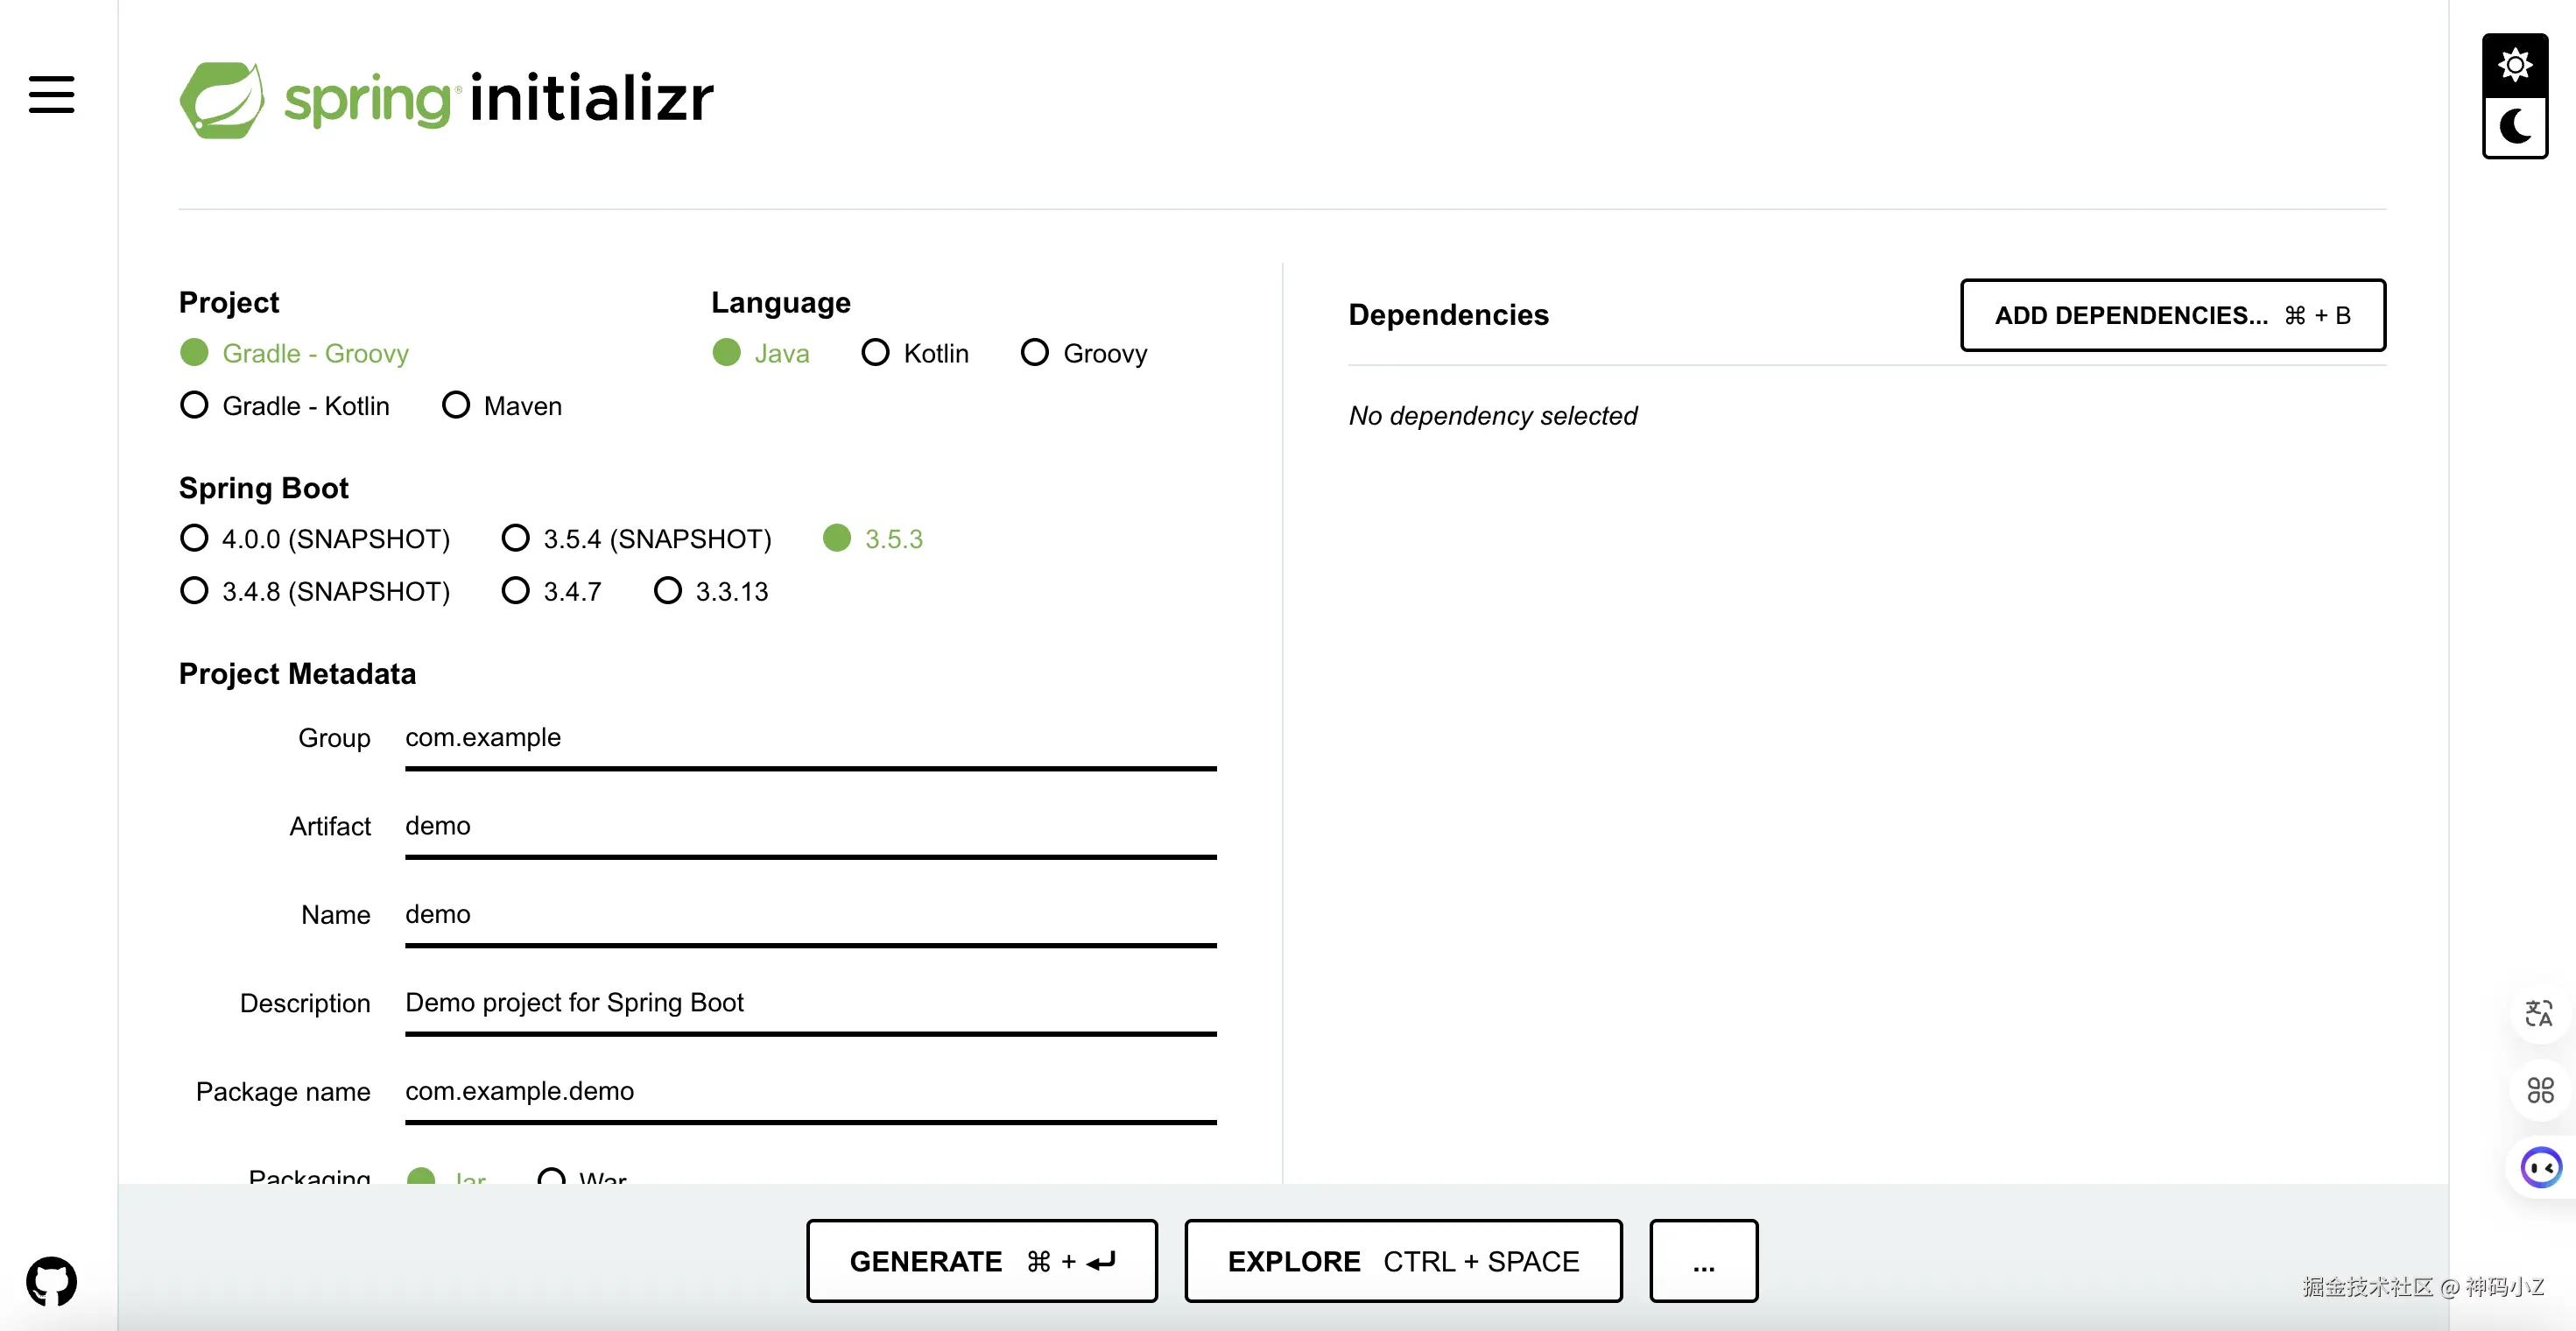Switch to dark theme moon icon
Screen dimensions: 2576x1331
[x=2514, y=127]
